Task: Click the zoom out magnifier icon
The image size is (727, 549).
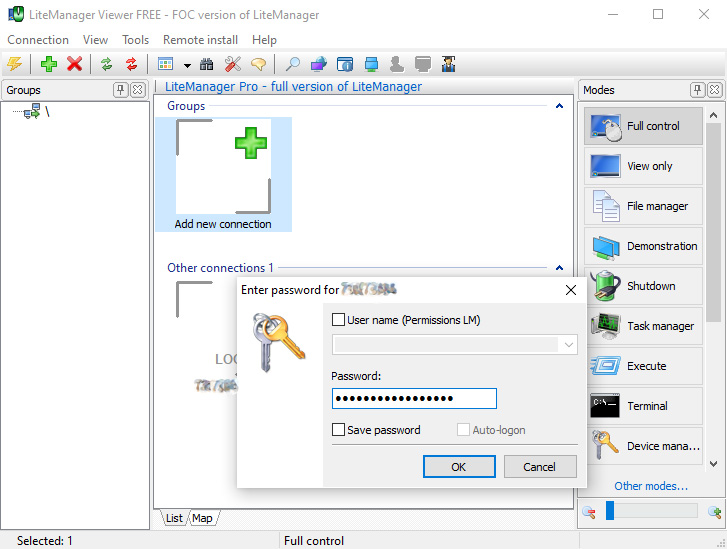Action: (589, 512)
